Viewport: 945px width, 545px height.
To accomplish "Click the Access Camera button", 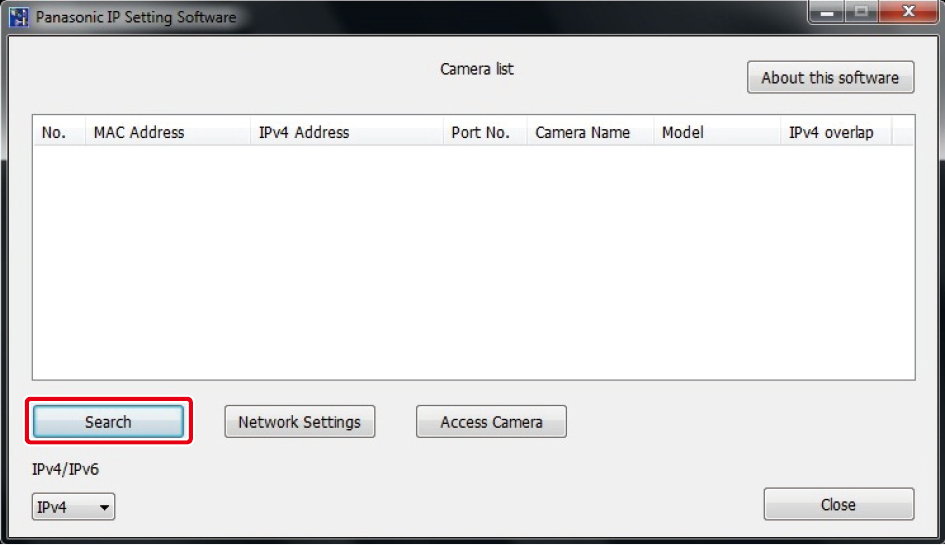I will pos(491,421).
